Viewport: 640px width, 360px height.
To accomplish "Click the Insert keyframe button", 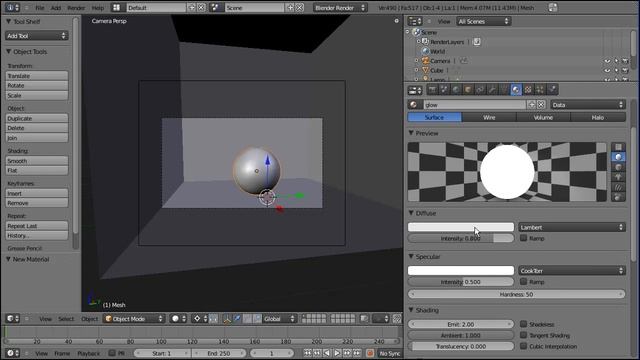I will coord(37,193).
